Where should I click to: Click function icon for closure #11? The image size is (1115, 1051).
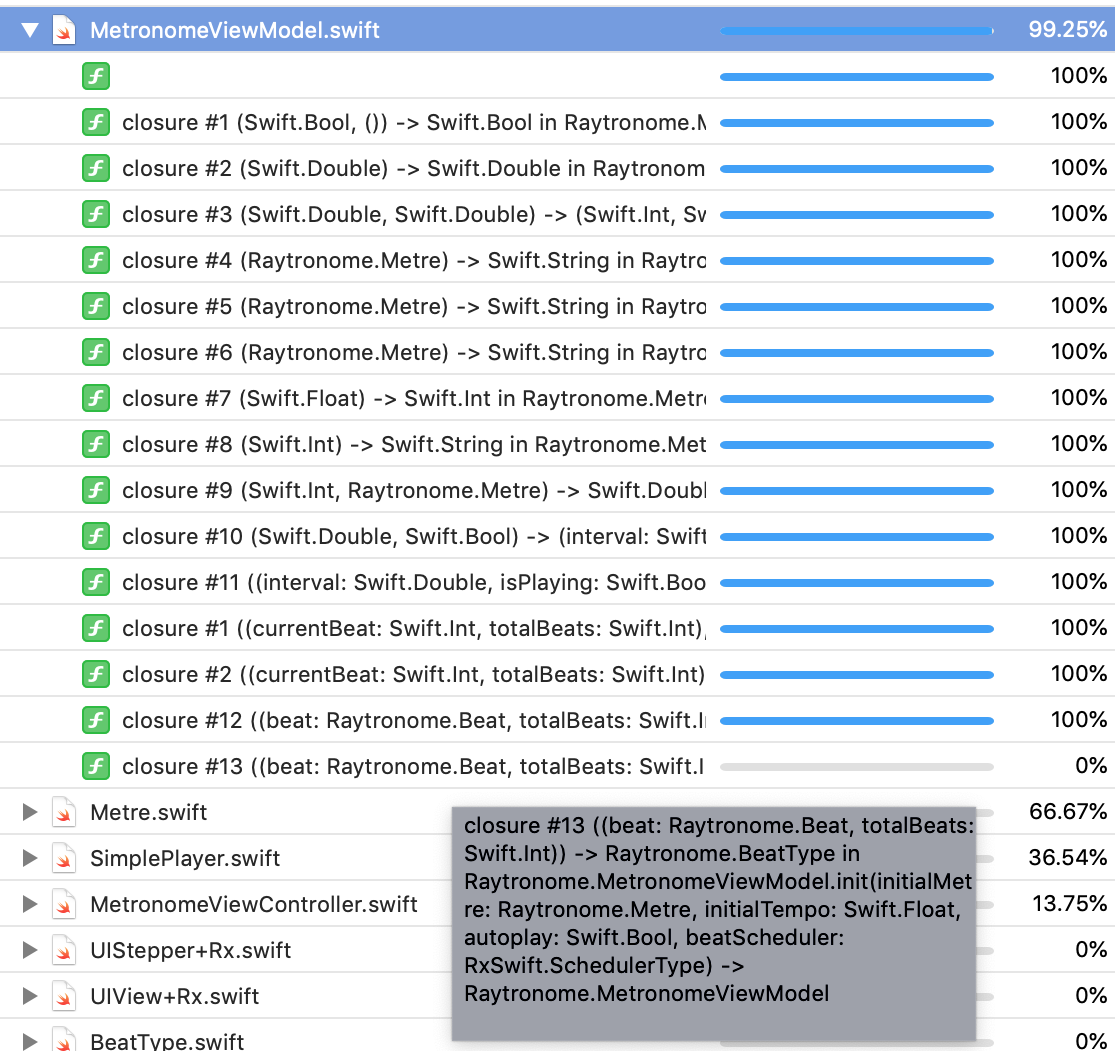(96, 582)
